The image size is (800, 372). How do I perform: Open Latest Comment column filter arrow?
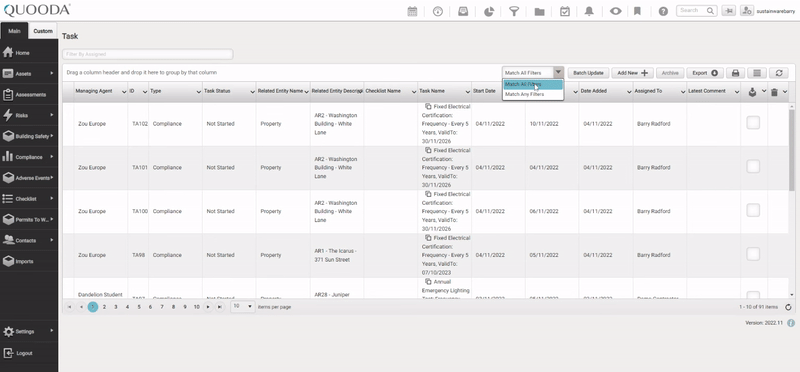click(737, 92)
